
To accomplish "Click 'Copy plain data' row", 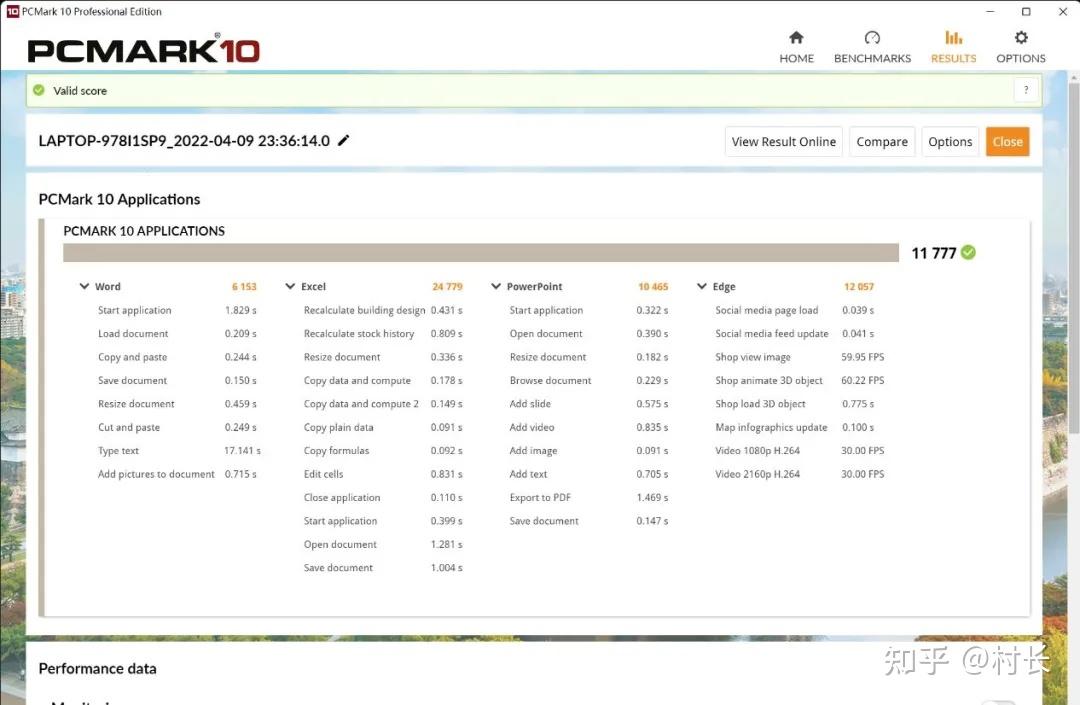I will coord(383,427).
